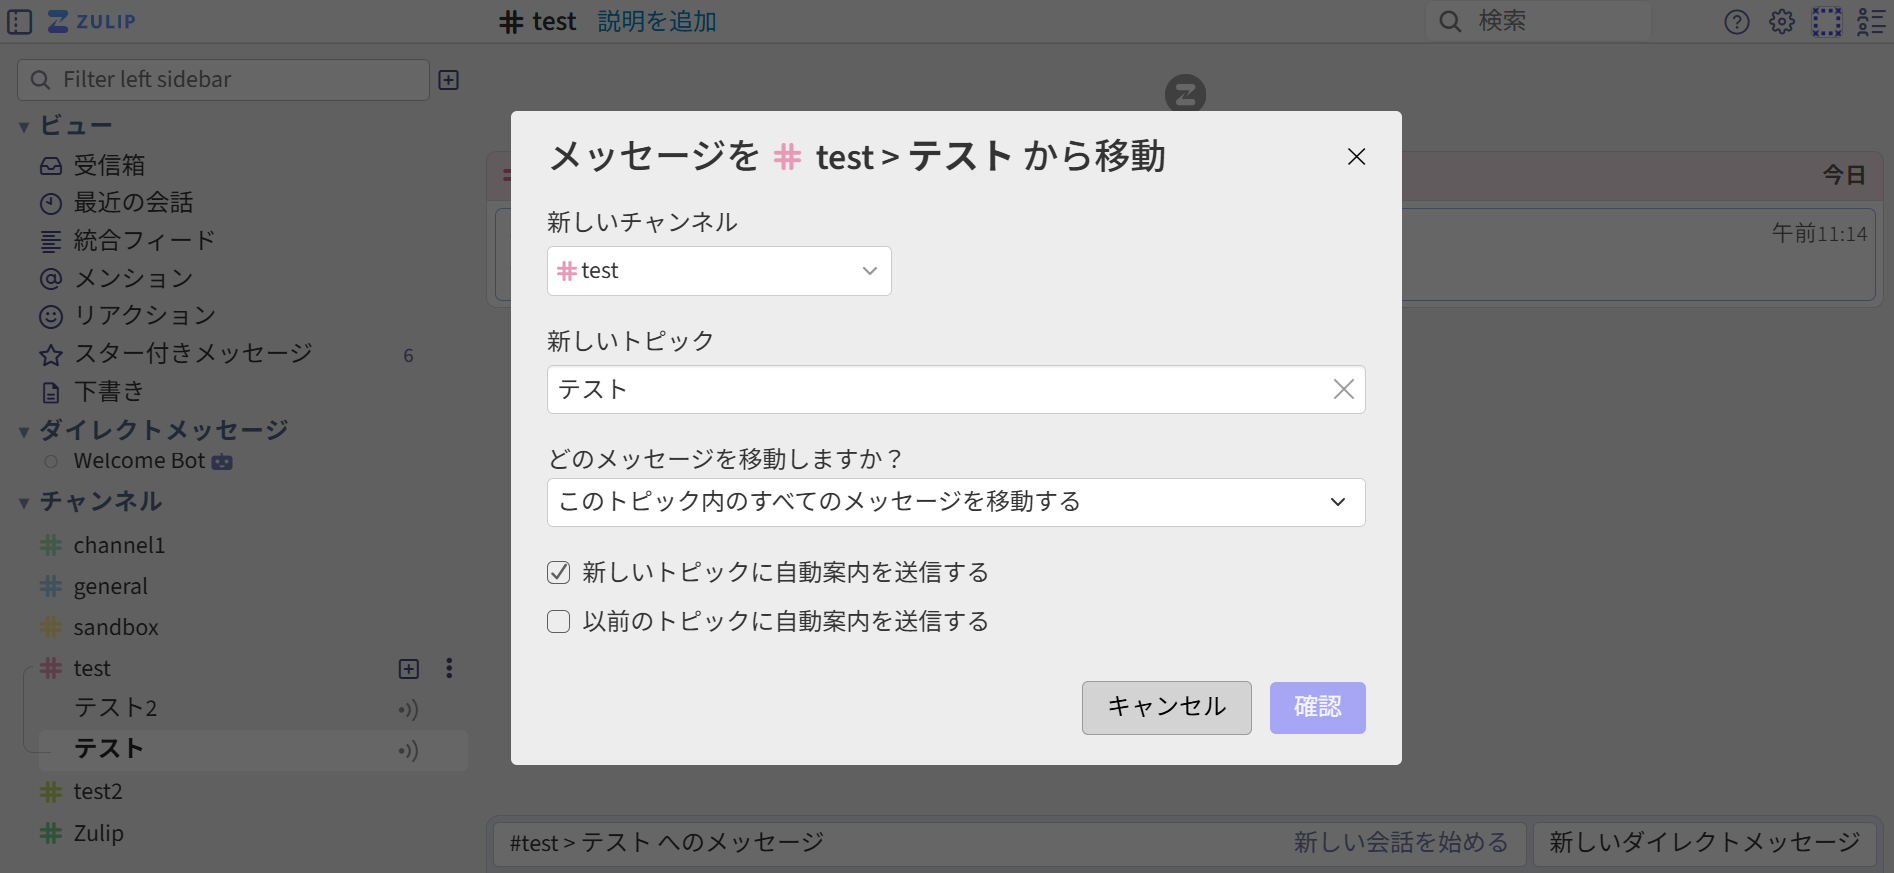This screenshot has width=1894, height=873.
Task: Open 統合フィード view
Action: pos(145,241)
